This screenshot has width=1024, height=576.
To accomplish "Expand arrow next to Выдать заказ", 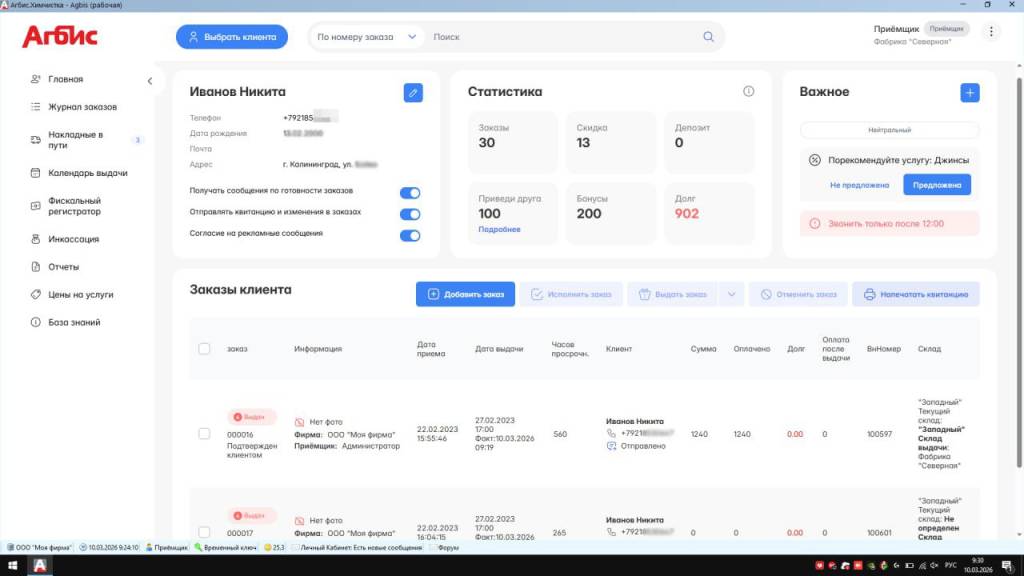I will 731,294.
